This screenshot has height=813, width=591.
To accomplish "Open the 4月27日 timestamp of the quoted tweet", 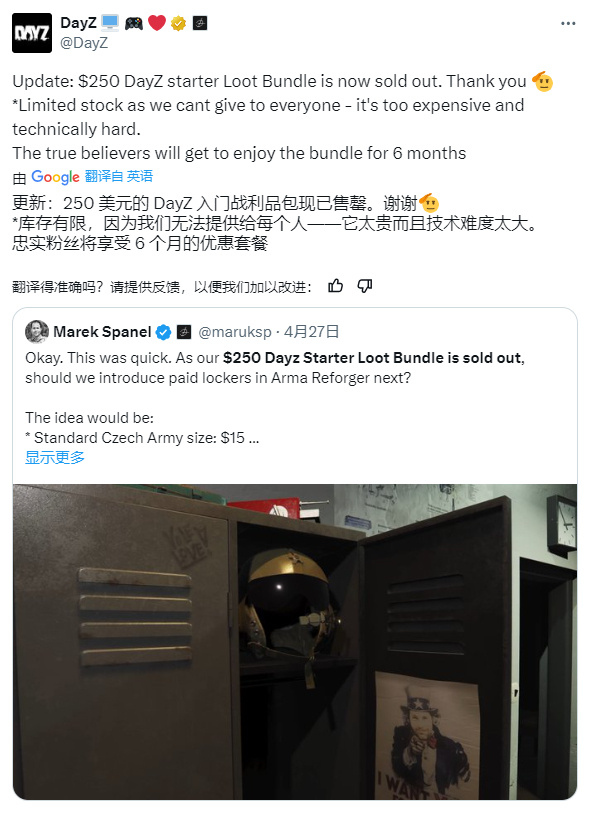I will coord(312,332).
